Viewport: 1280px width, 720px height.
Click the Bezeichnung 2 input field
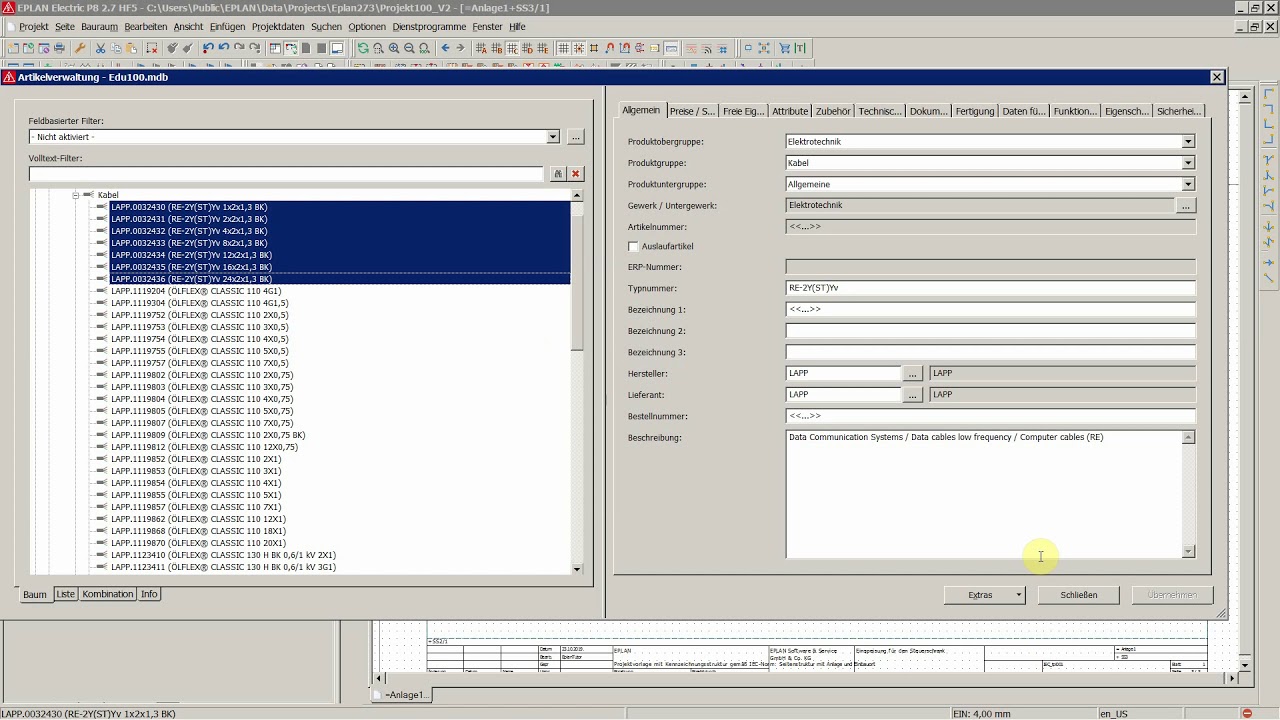click(990, 331)
